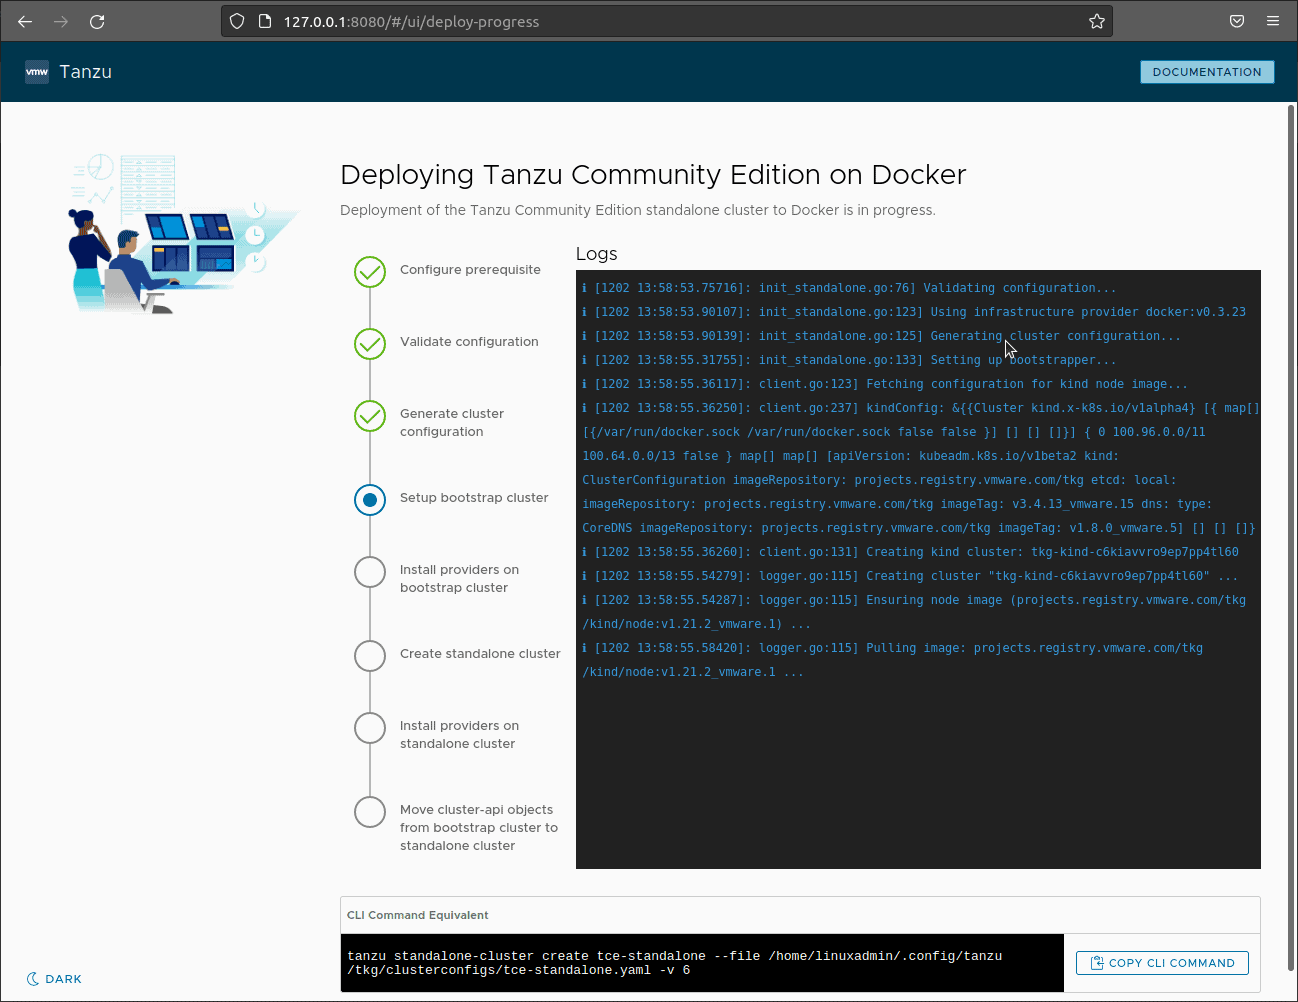
Task: Reload the deploy-progress page
Action: point(97,21)
